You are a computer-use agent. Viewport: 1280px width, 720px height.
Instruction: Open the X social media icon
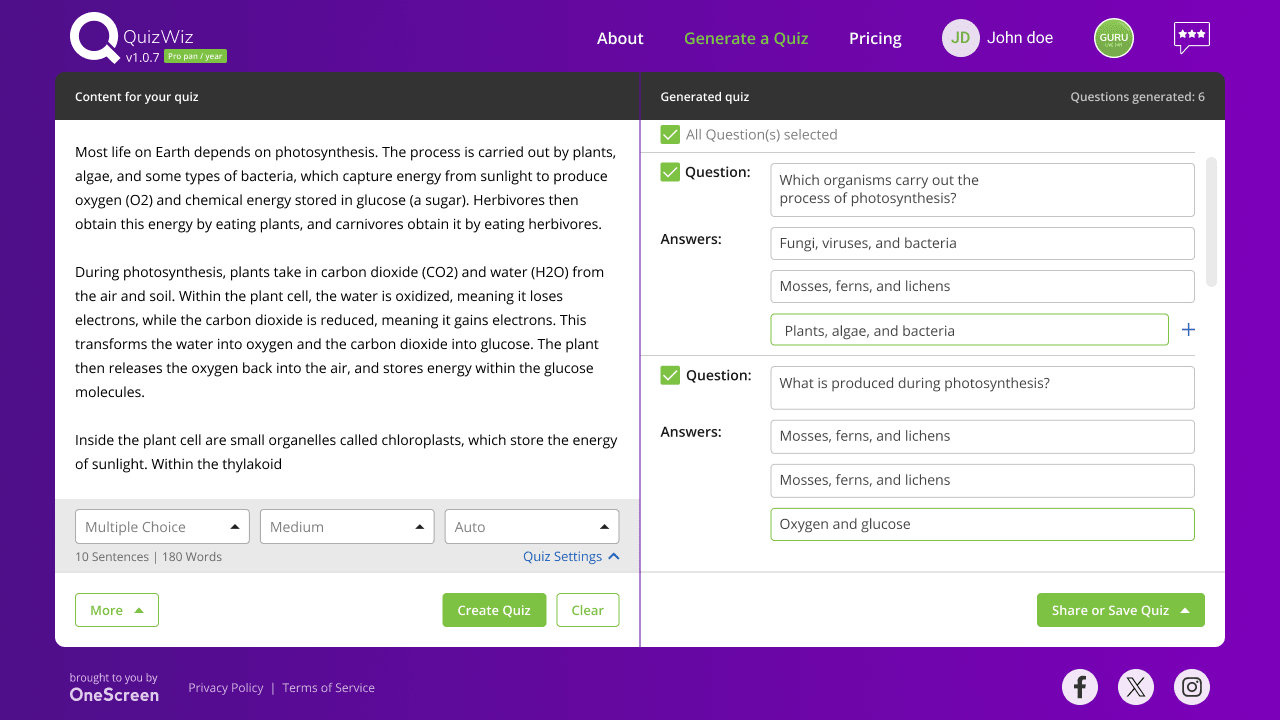point(1135,687)
